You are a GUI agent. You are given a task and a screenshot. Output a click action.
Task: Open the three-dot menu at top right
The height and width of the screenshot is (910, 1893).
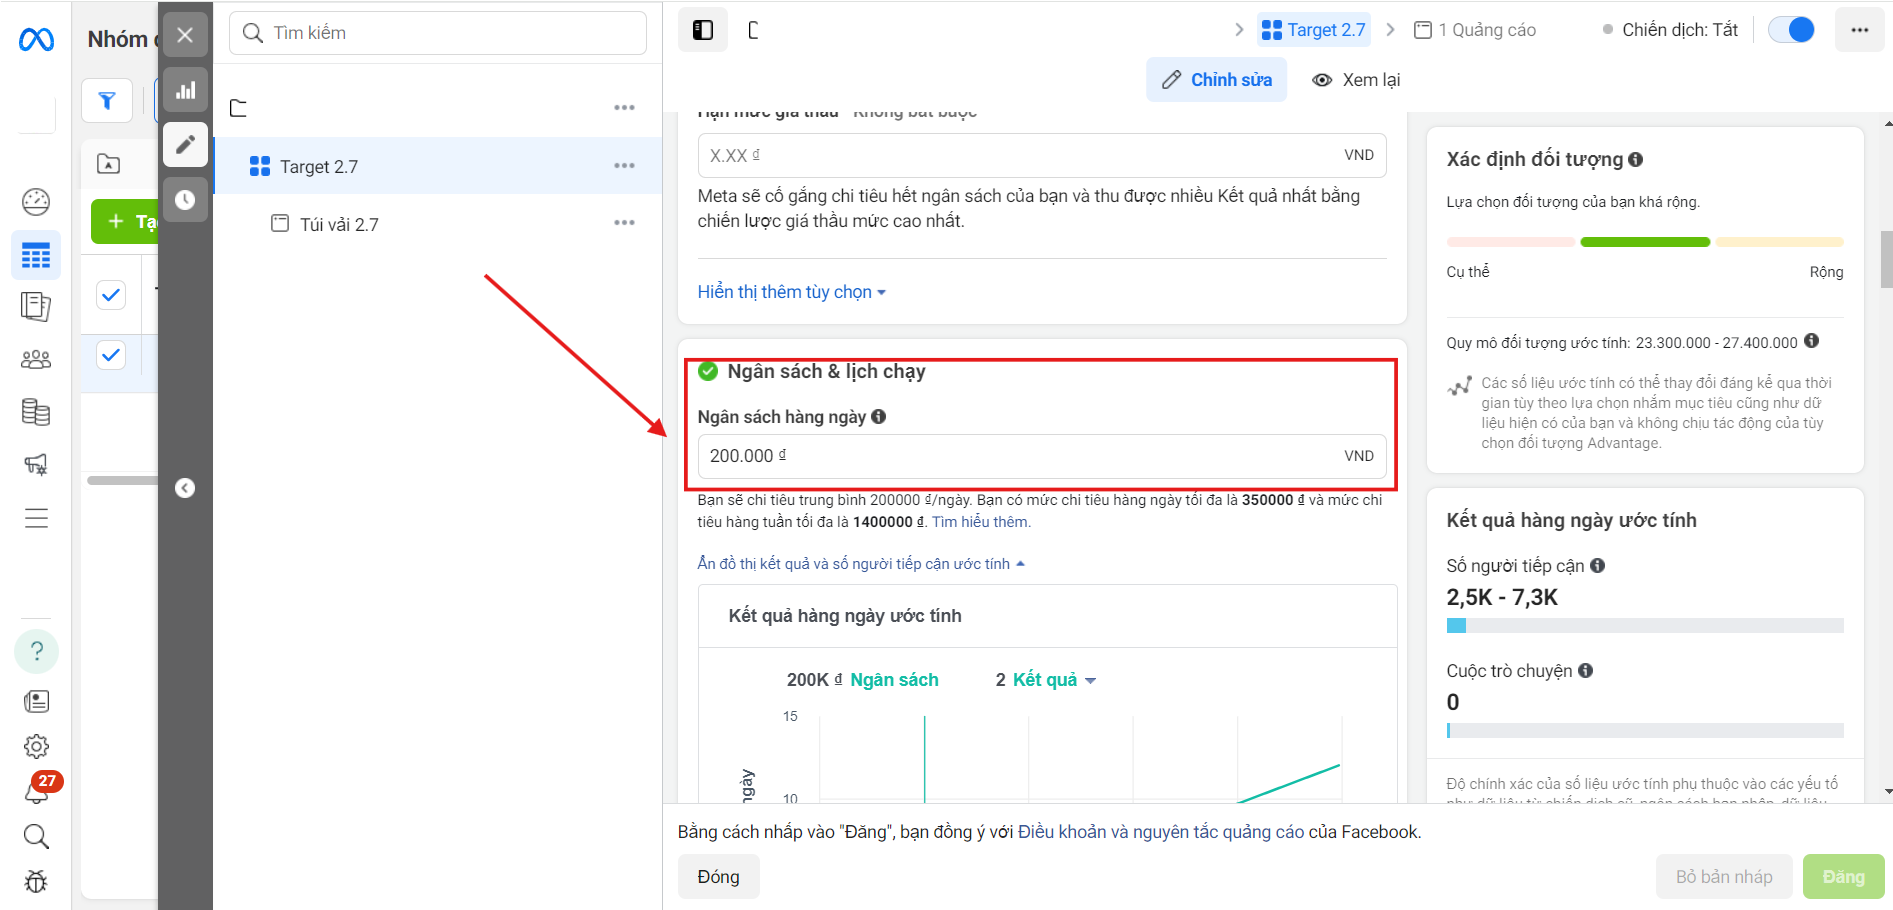click(1859, 30)
